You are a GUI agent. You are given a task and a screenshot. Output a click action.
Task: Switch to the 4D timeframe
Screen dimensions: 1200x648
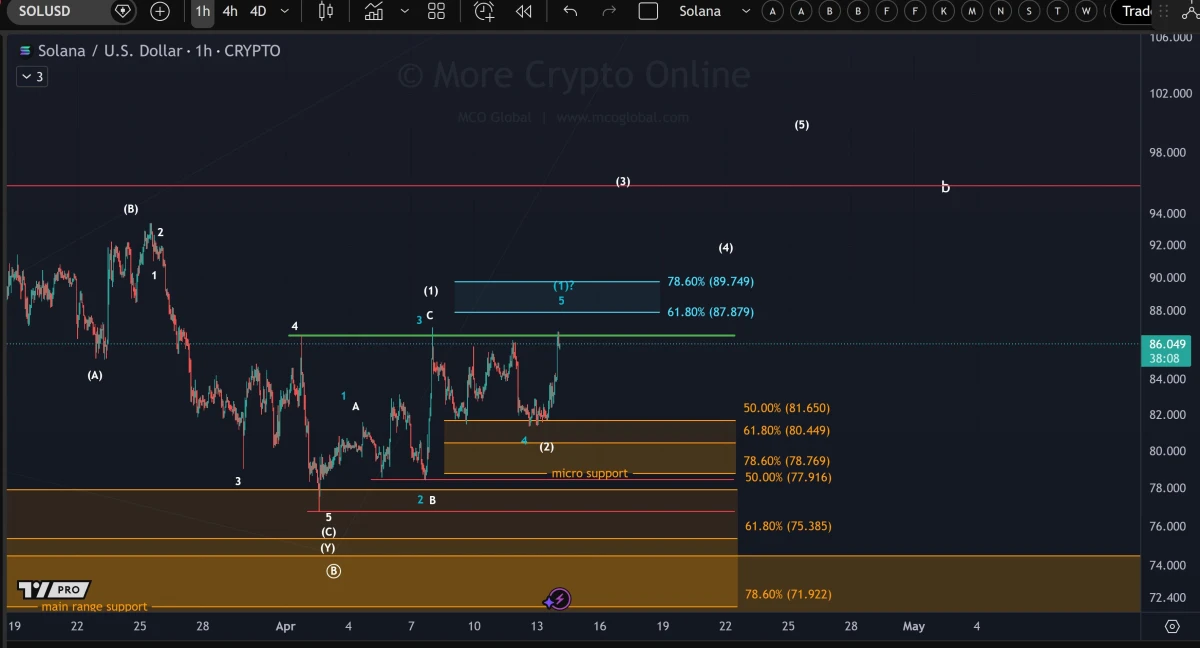click(x=258, y=11)
